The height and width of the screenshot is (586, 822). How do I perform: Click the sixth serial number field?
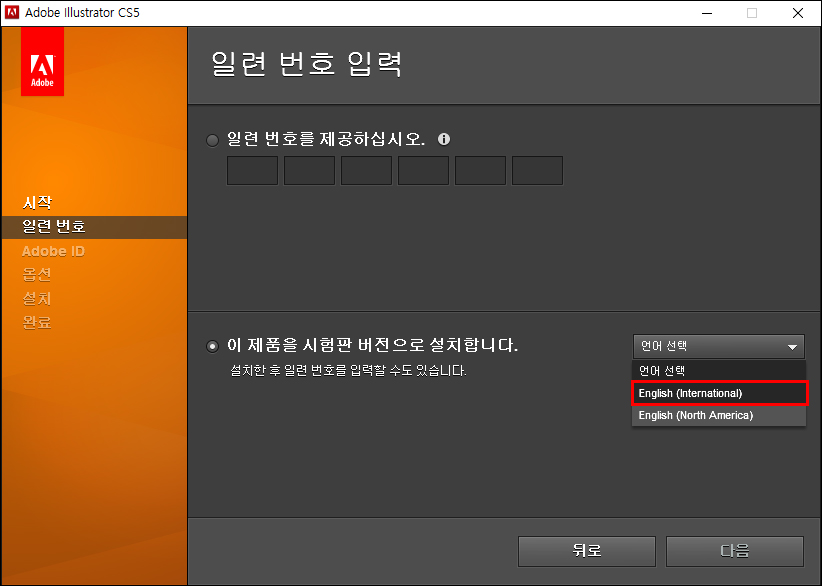[537, 170]
